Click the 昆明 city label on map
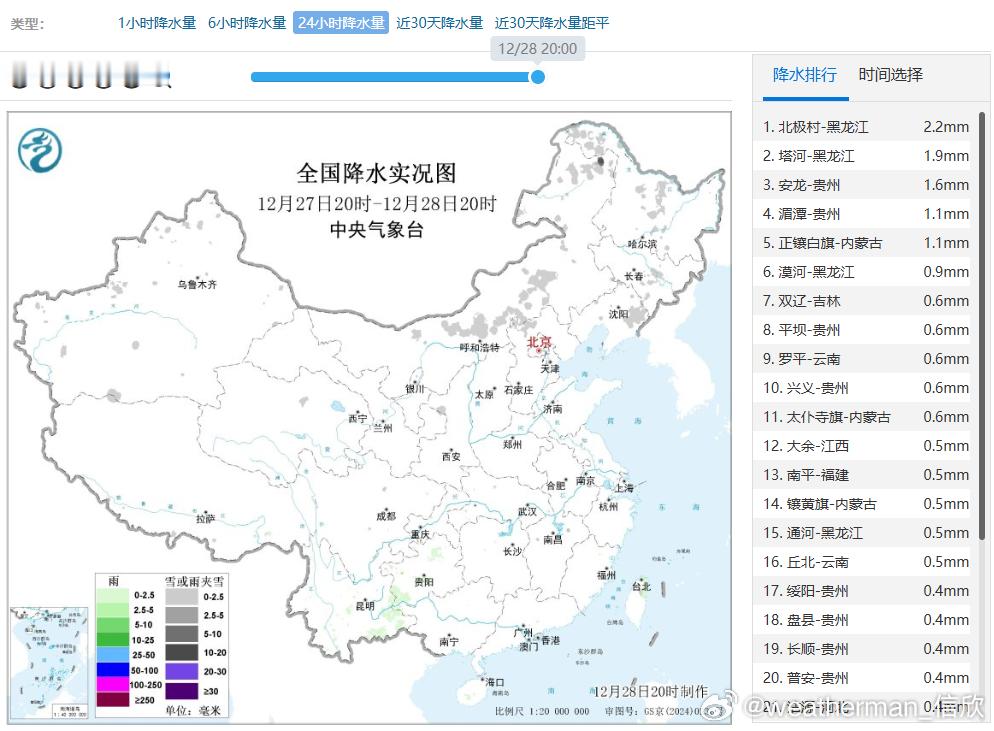 pyautogui.click(x=365, y=606)
